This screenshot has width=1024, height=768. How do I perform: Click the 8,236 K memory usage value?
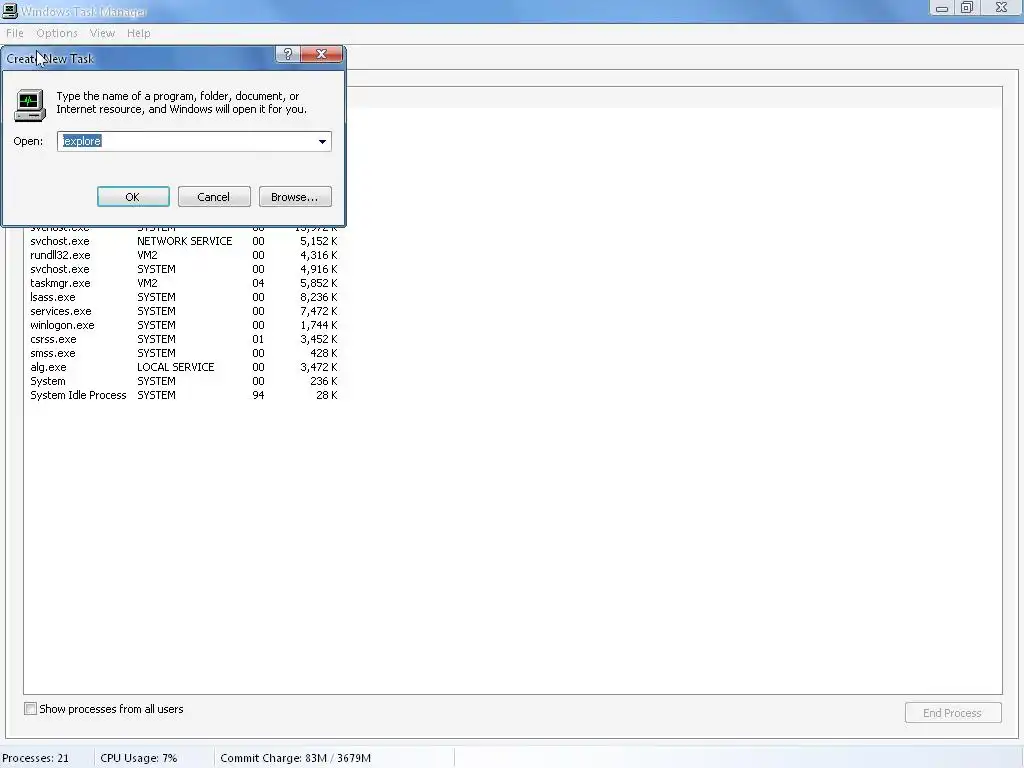(319, 297)
